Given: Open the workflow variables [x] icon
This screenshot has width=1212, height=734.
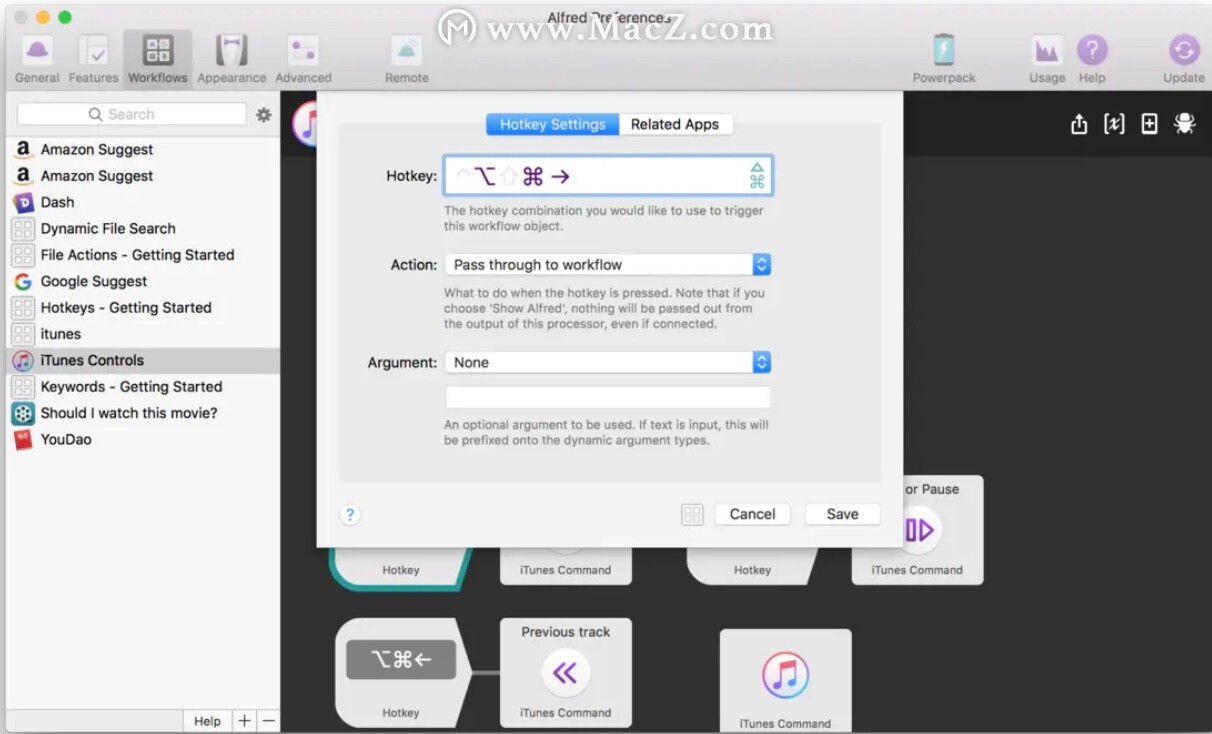Looking at the screenshot, I should click(x=1114, y=124).
